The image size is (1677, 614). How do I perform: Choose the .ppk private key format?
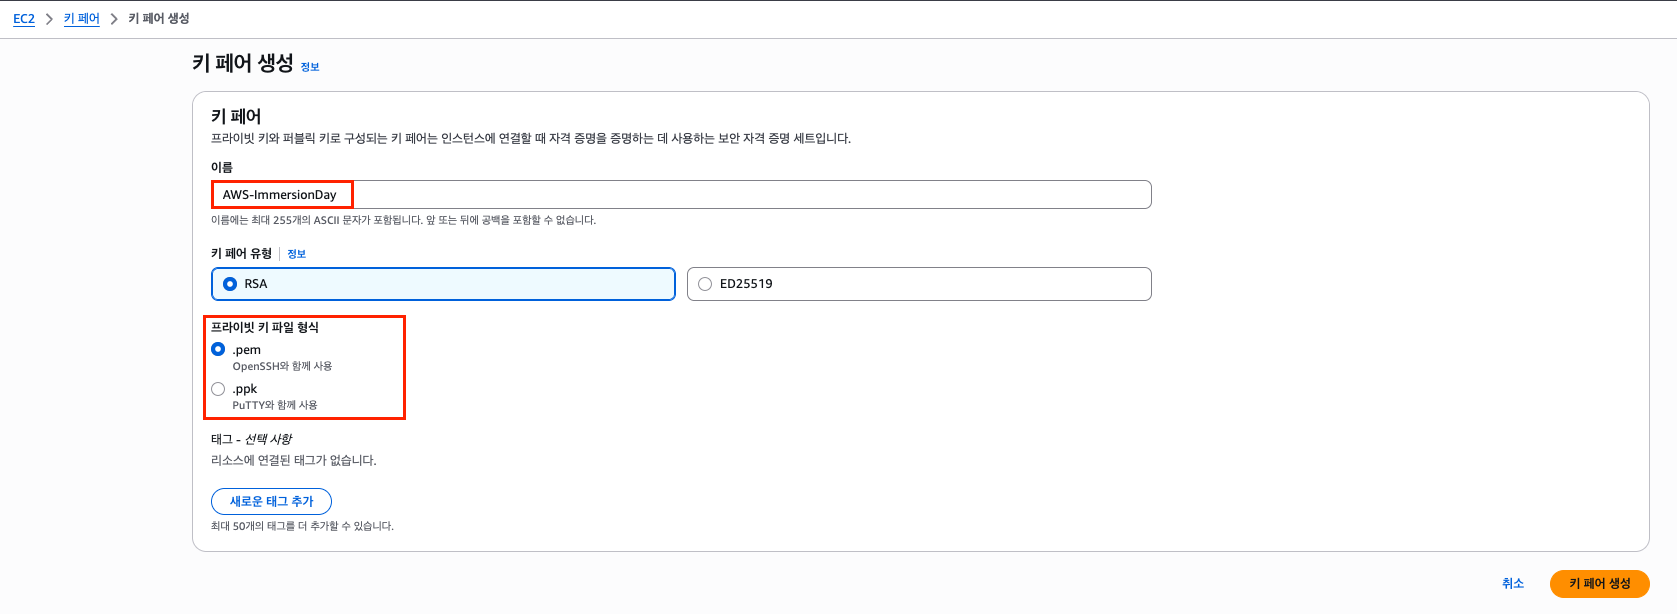tap(218, 389)
